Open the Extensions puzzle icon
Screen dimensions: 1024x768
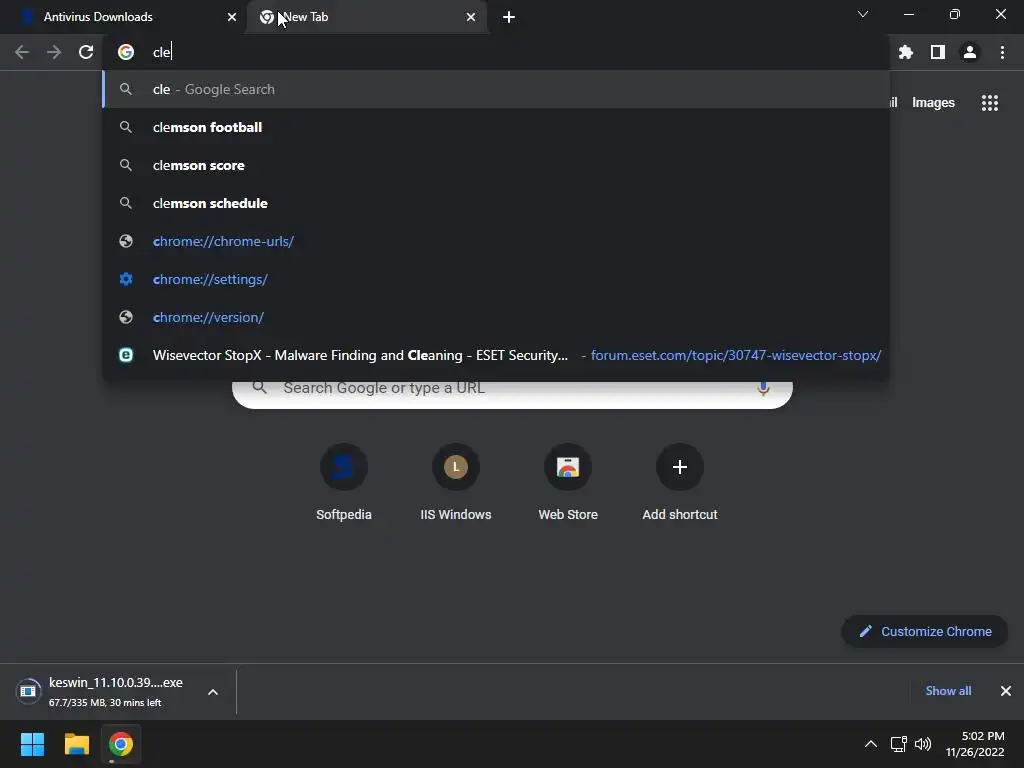906,52
